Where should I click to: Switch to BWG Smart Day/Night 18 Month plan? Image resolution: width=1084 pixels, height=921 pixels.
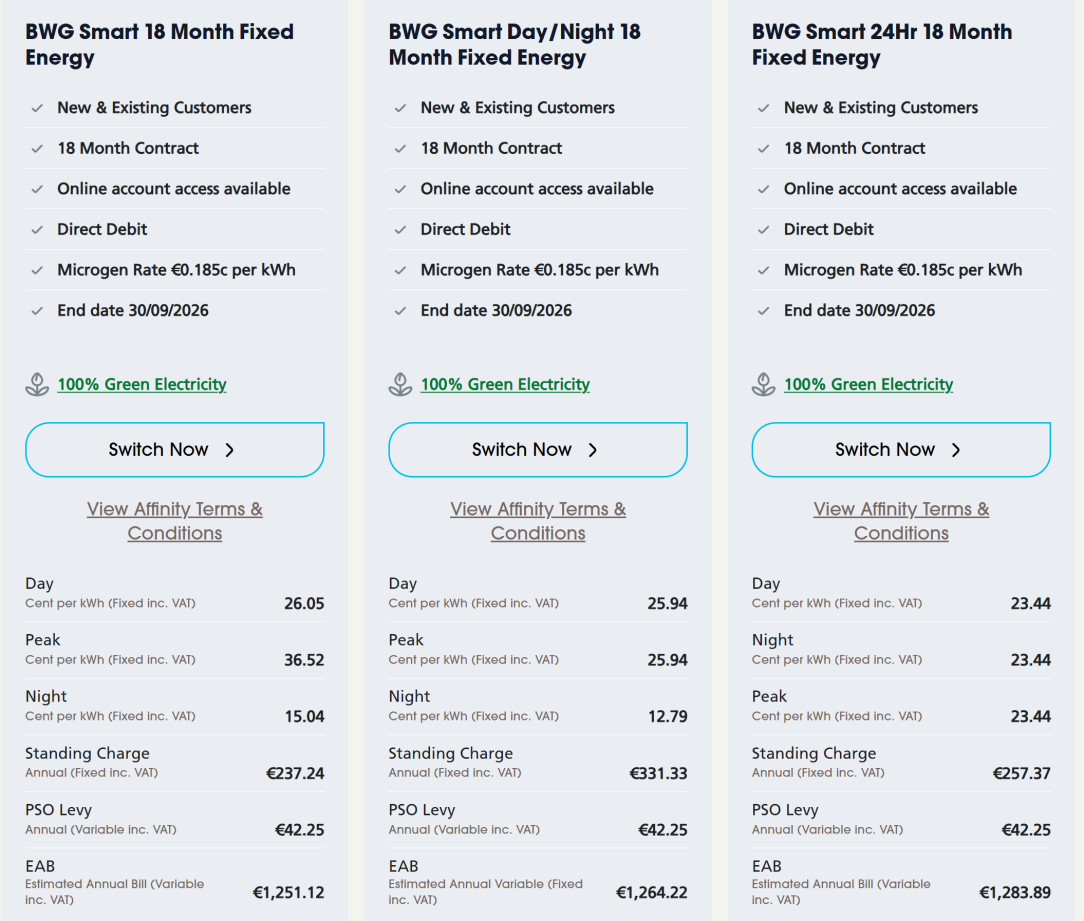tap(538, 449)
